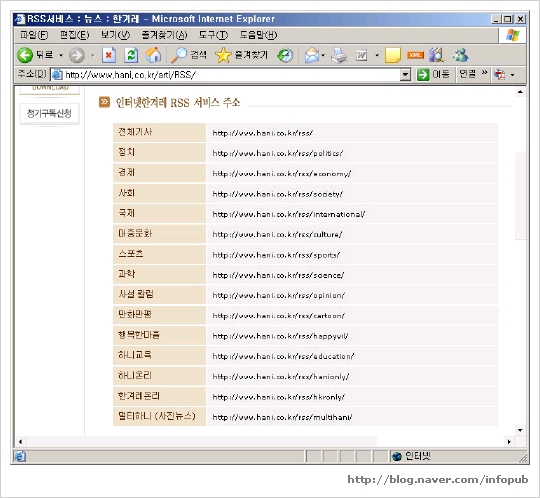Click the horizontal scrollbar left arrow
The image size is (540, 498).
[x=20, y=442]
